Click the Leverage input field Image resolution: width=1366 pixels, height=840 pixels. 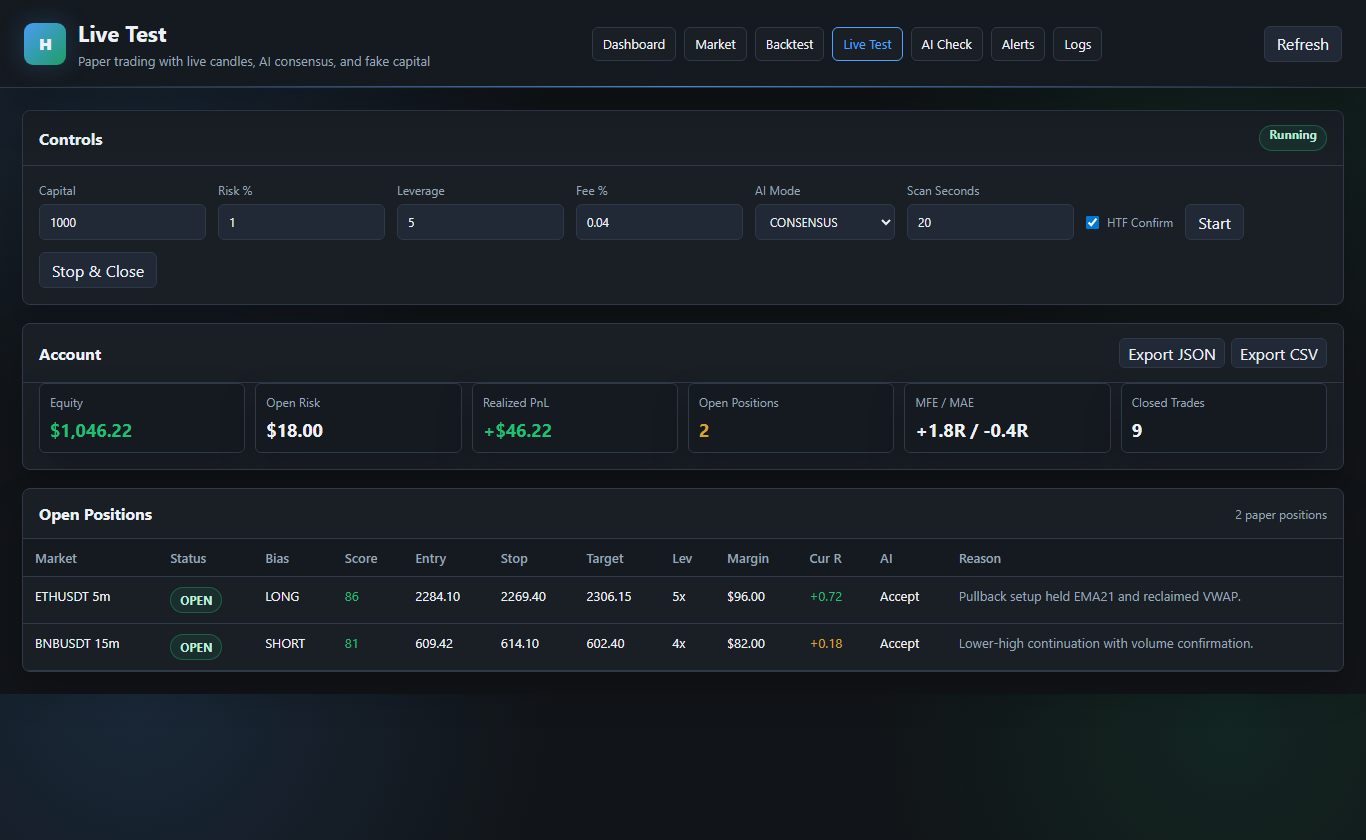[480, 222]
